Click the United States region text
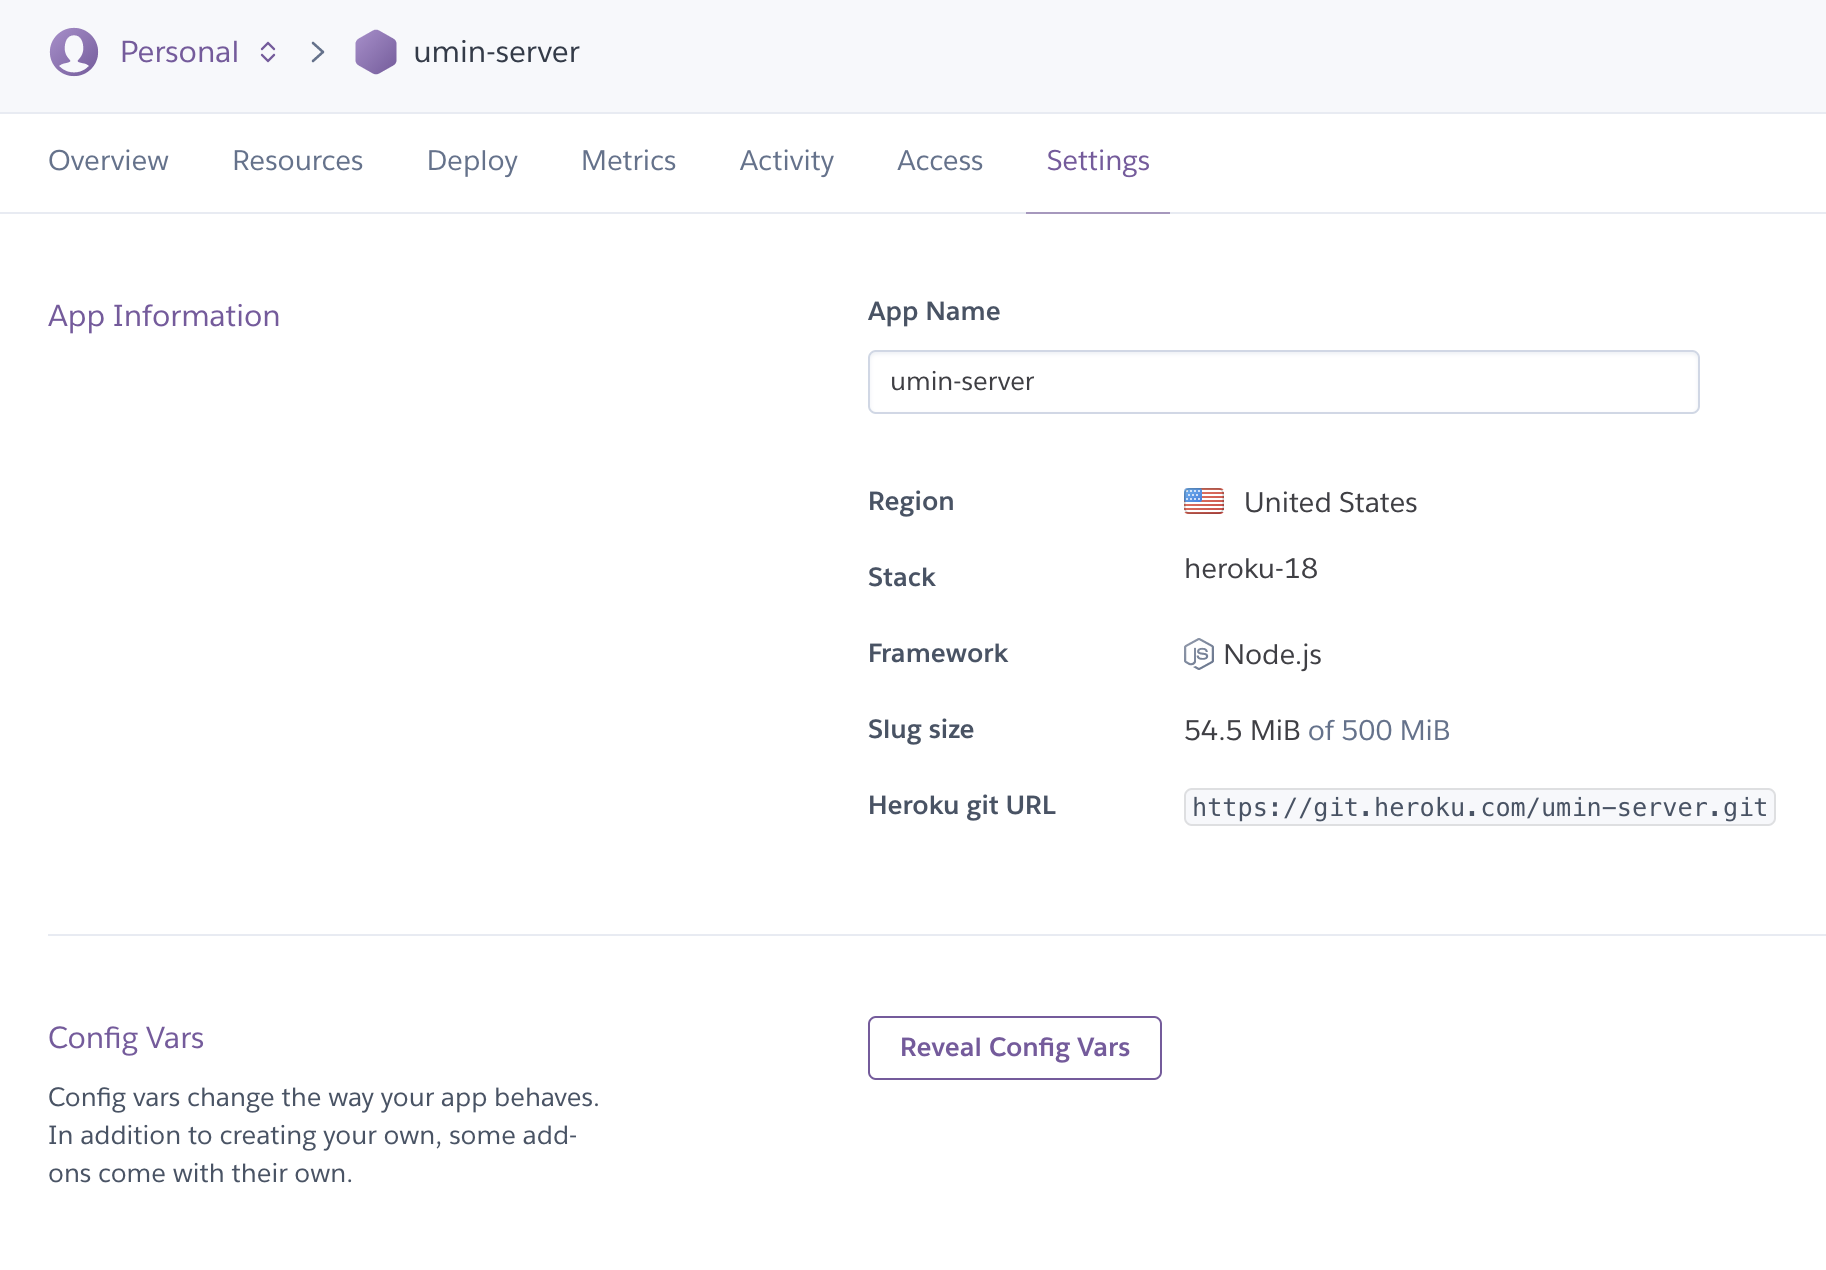The height and width of the screenshot is (1270, 1826). click(1330, 502)
